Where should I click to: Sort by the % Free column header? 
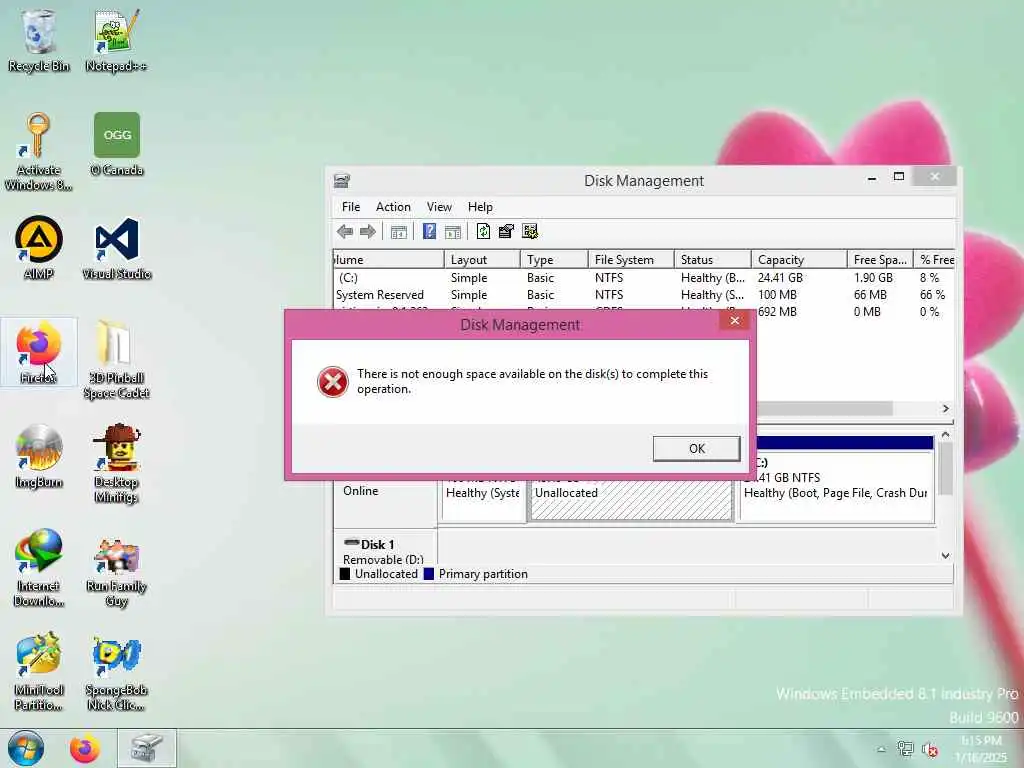935,259
